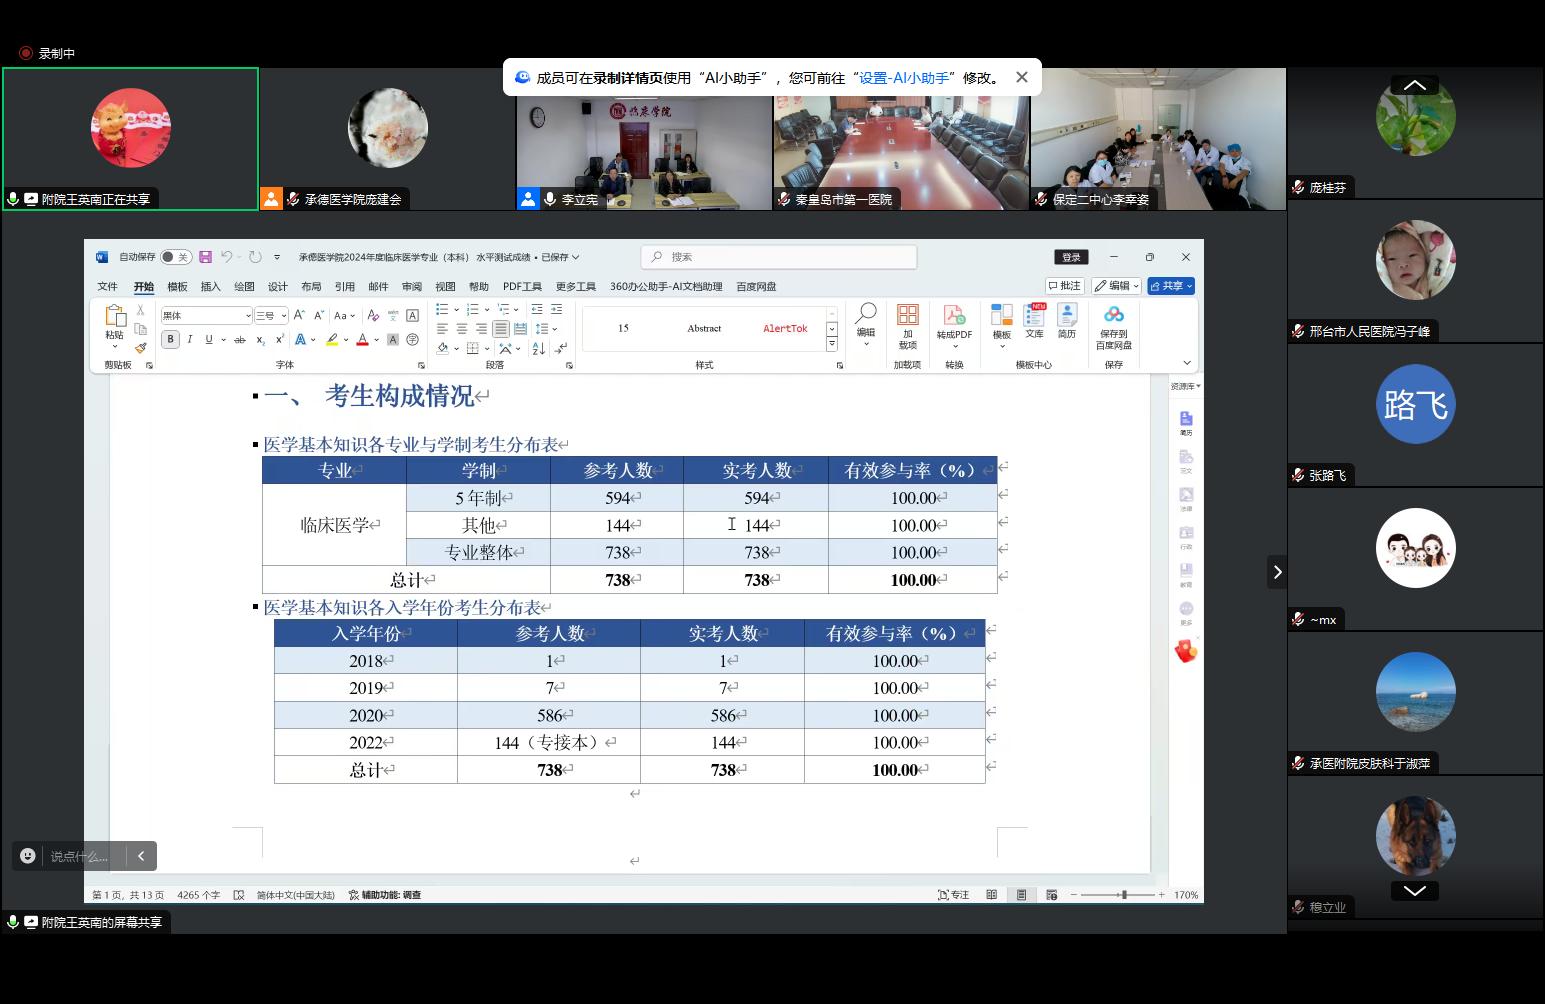Click the 转成PDF convert icon
This screenshot has height=1004, width=1545.
(954, 318)
